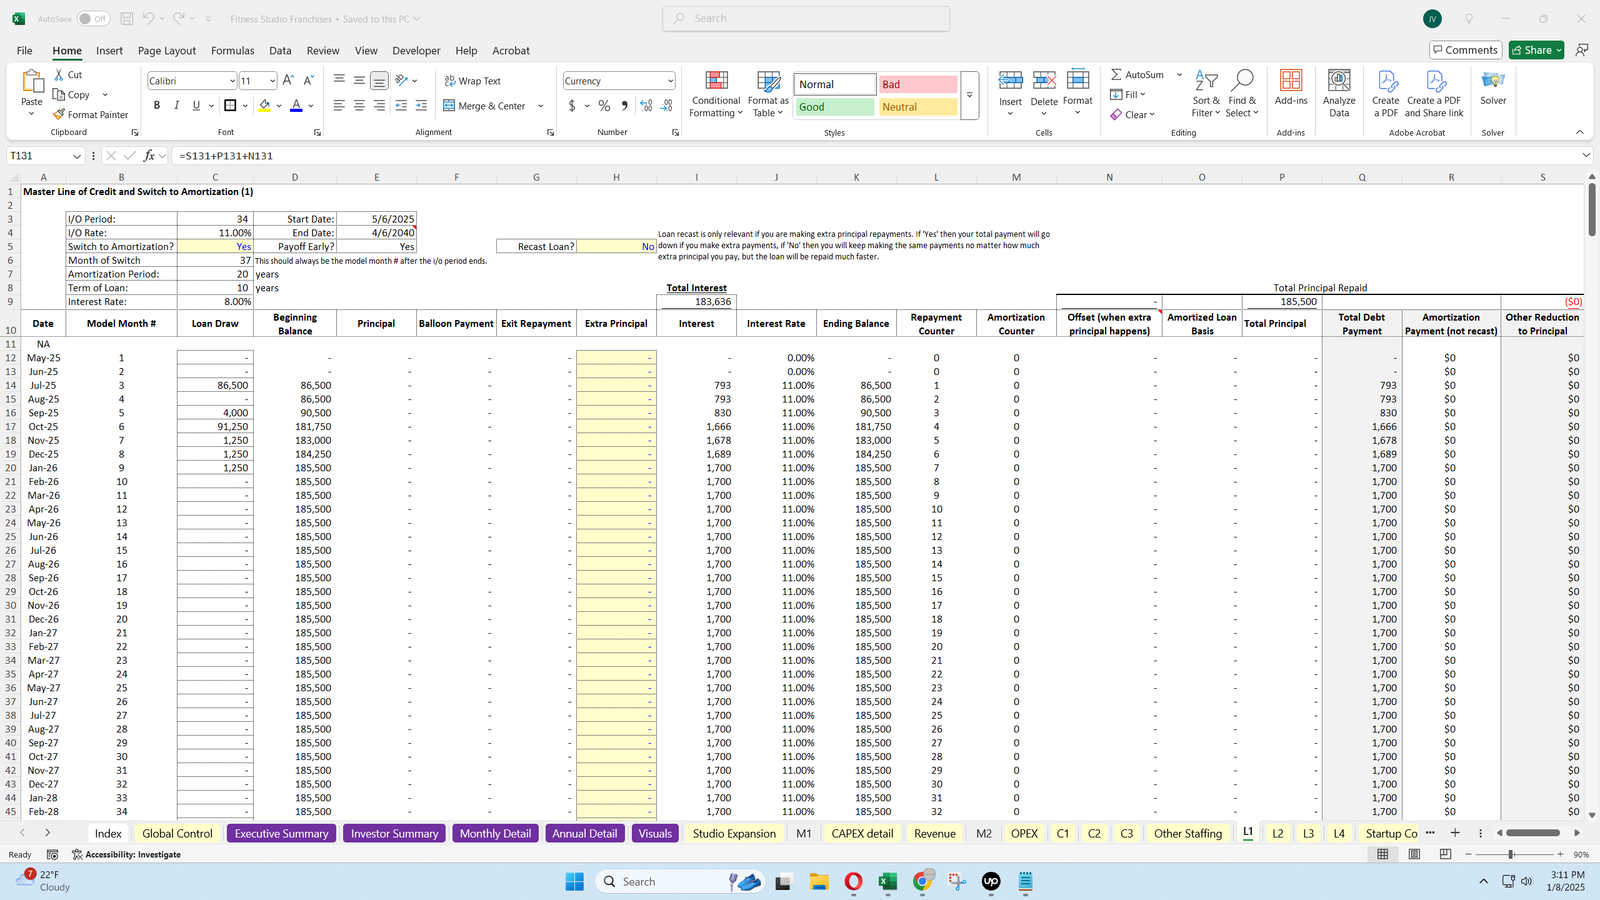Viewport: 1600px width, 900px height.
Task: Click the Percent Style icon
Action: click(604, 106)
